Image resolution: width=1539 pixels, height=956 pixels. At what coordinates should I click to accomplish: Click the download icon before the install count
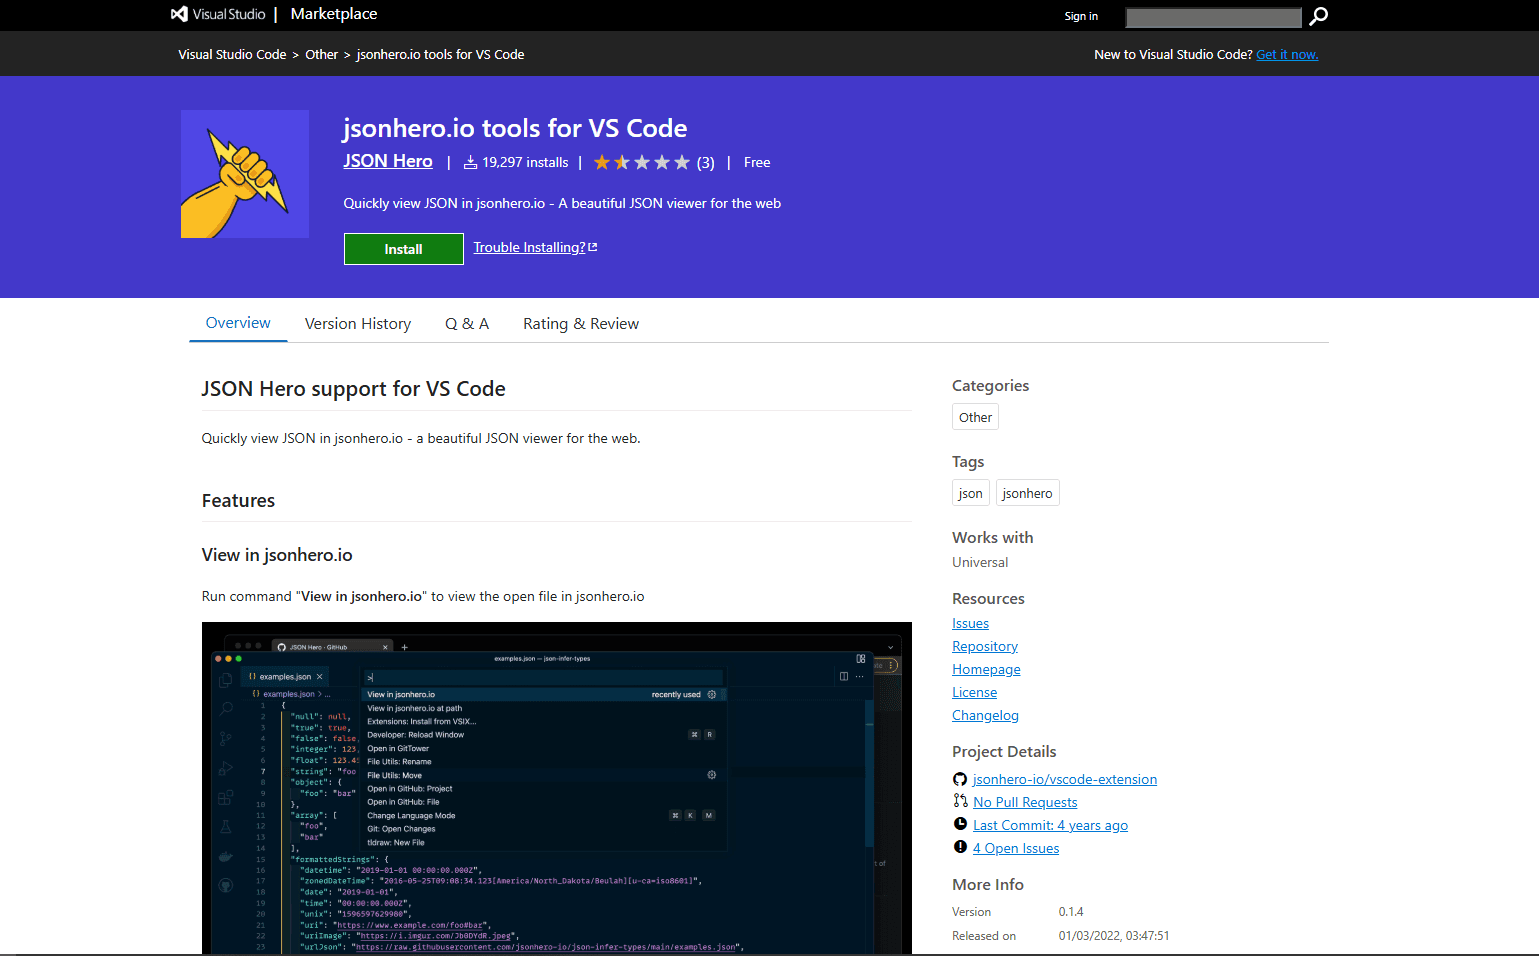tap(470, 161)
